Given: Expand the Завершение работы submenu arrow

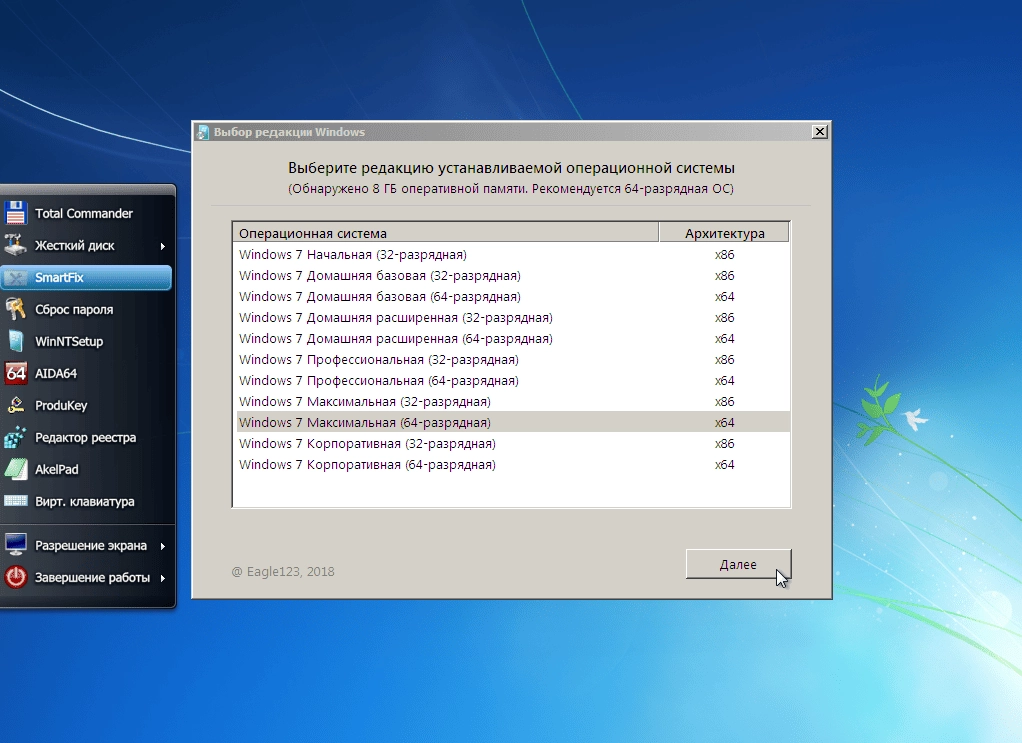Looking at the screenshot, I should point(162,578).
